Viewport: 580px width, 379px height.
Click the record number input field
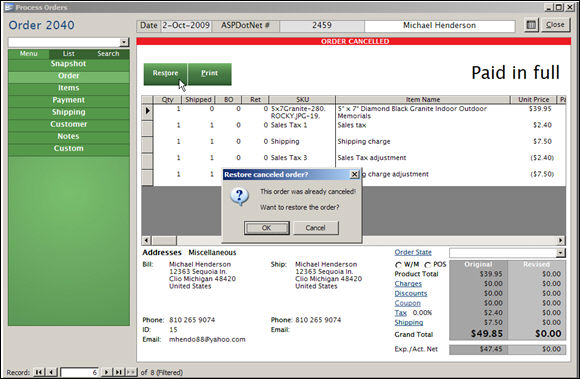click(x=80, y=372)
